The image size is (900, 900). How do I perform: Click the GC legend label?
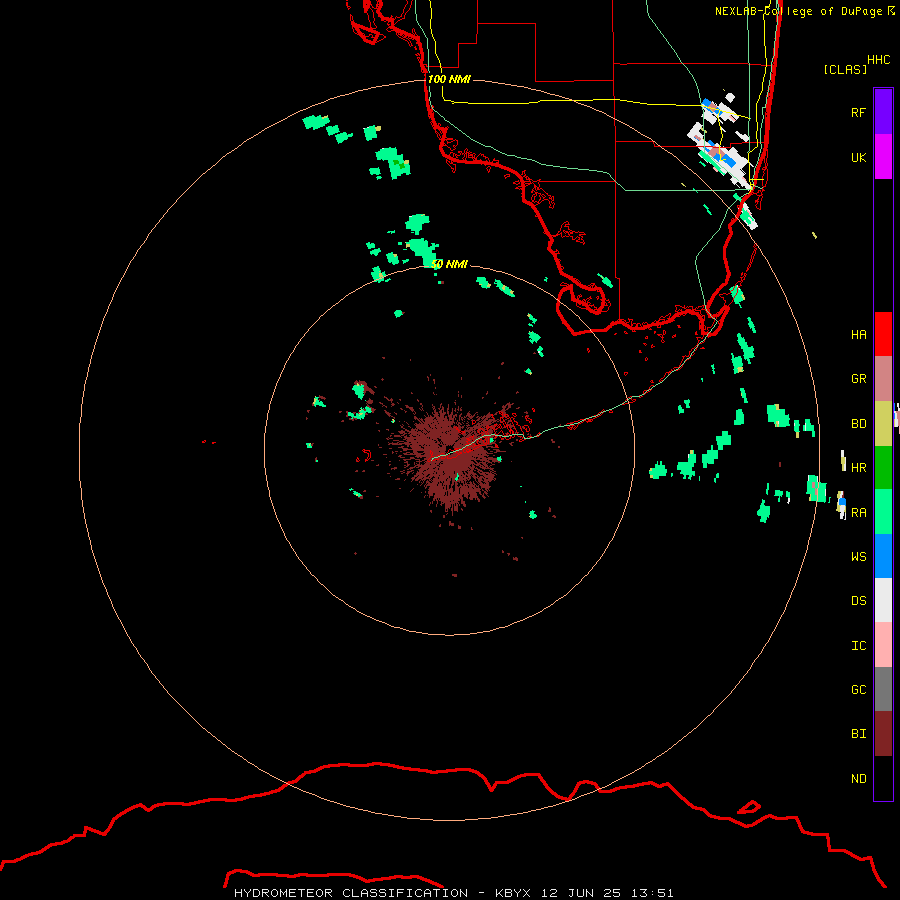(x=858, y=689)
